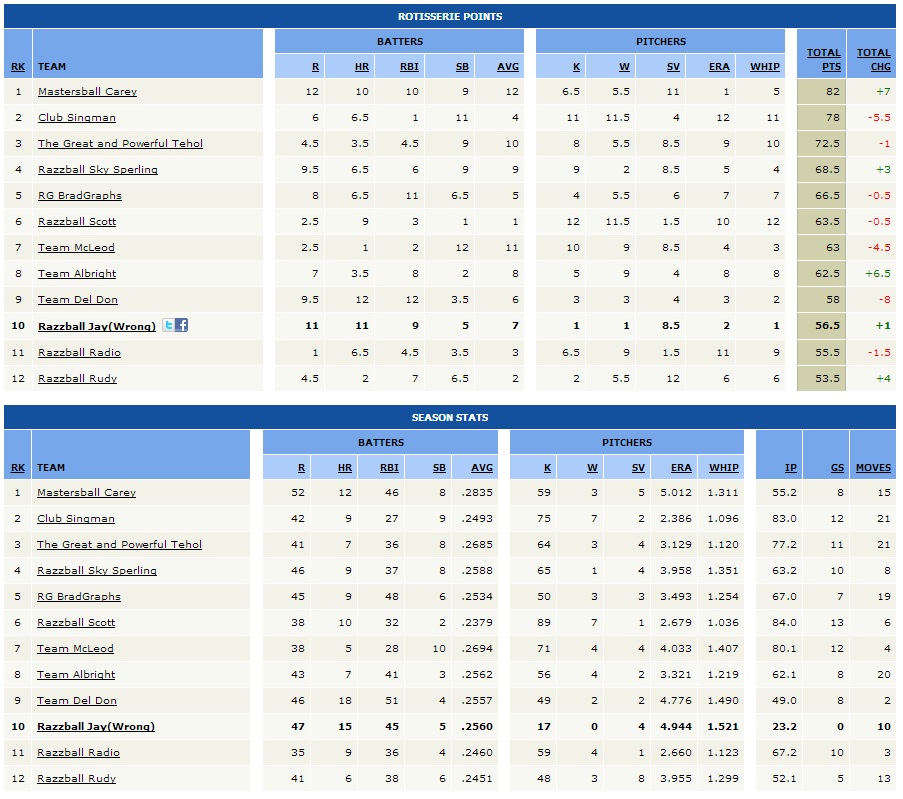Open Razzball Rudy in Season Stats table
903x799 pixels.
pos(77,778)
